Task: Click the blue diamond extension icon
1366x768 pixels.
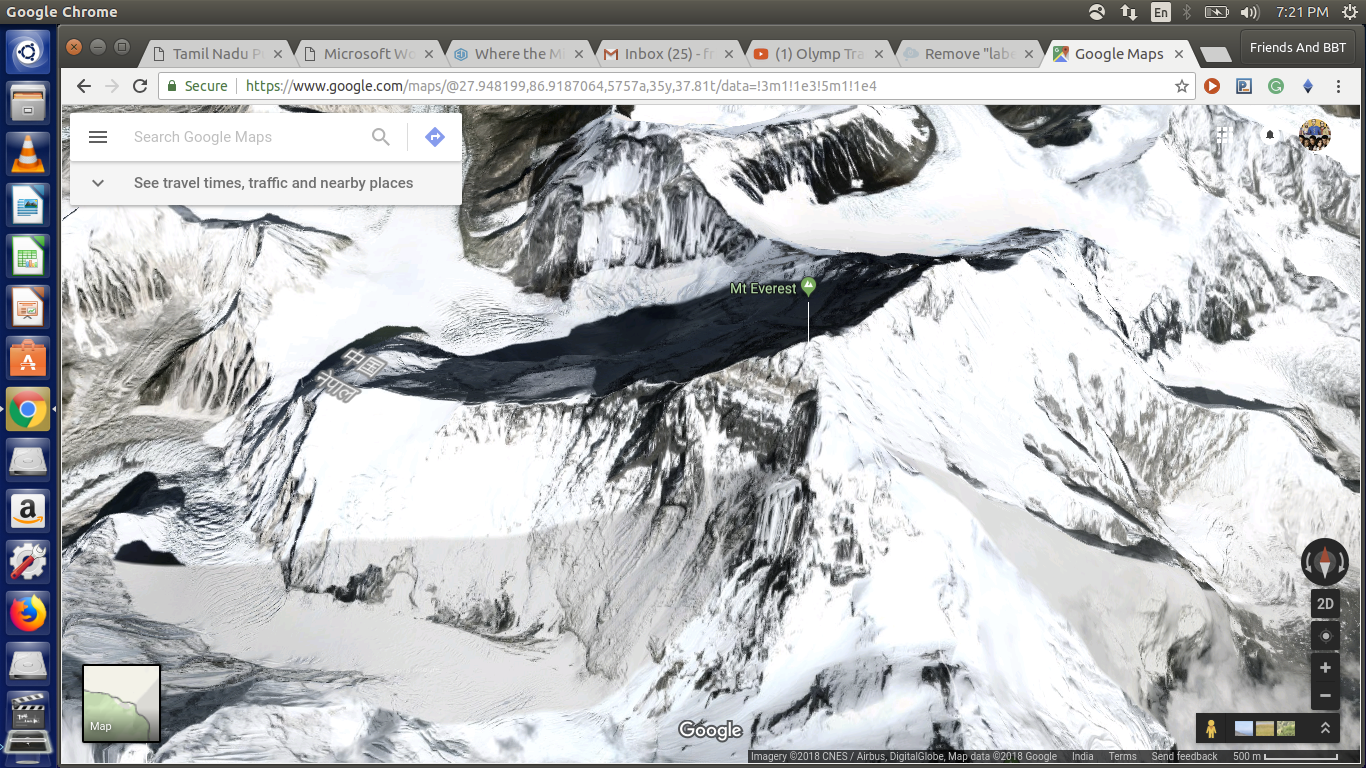Action: point(1307,86)
